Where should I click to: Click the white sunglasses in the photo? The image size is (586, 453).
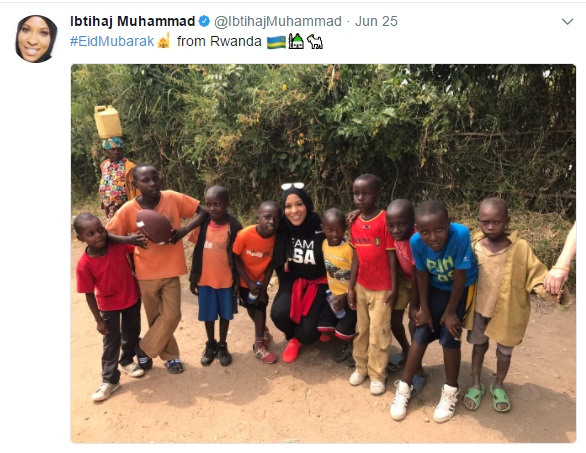point(293,186)
